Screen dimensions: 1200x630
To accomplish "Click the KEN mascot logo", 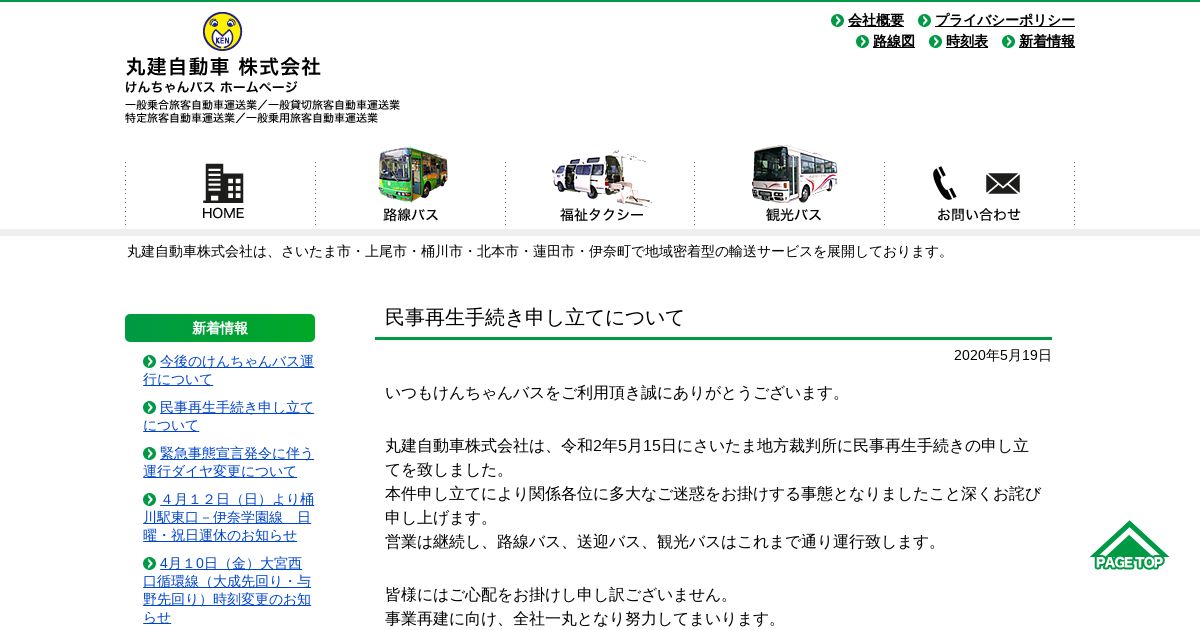I will (222, 32).
